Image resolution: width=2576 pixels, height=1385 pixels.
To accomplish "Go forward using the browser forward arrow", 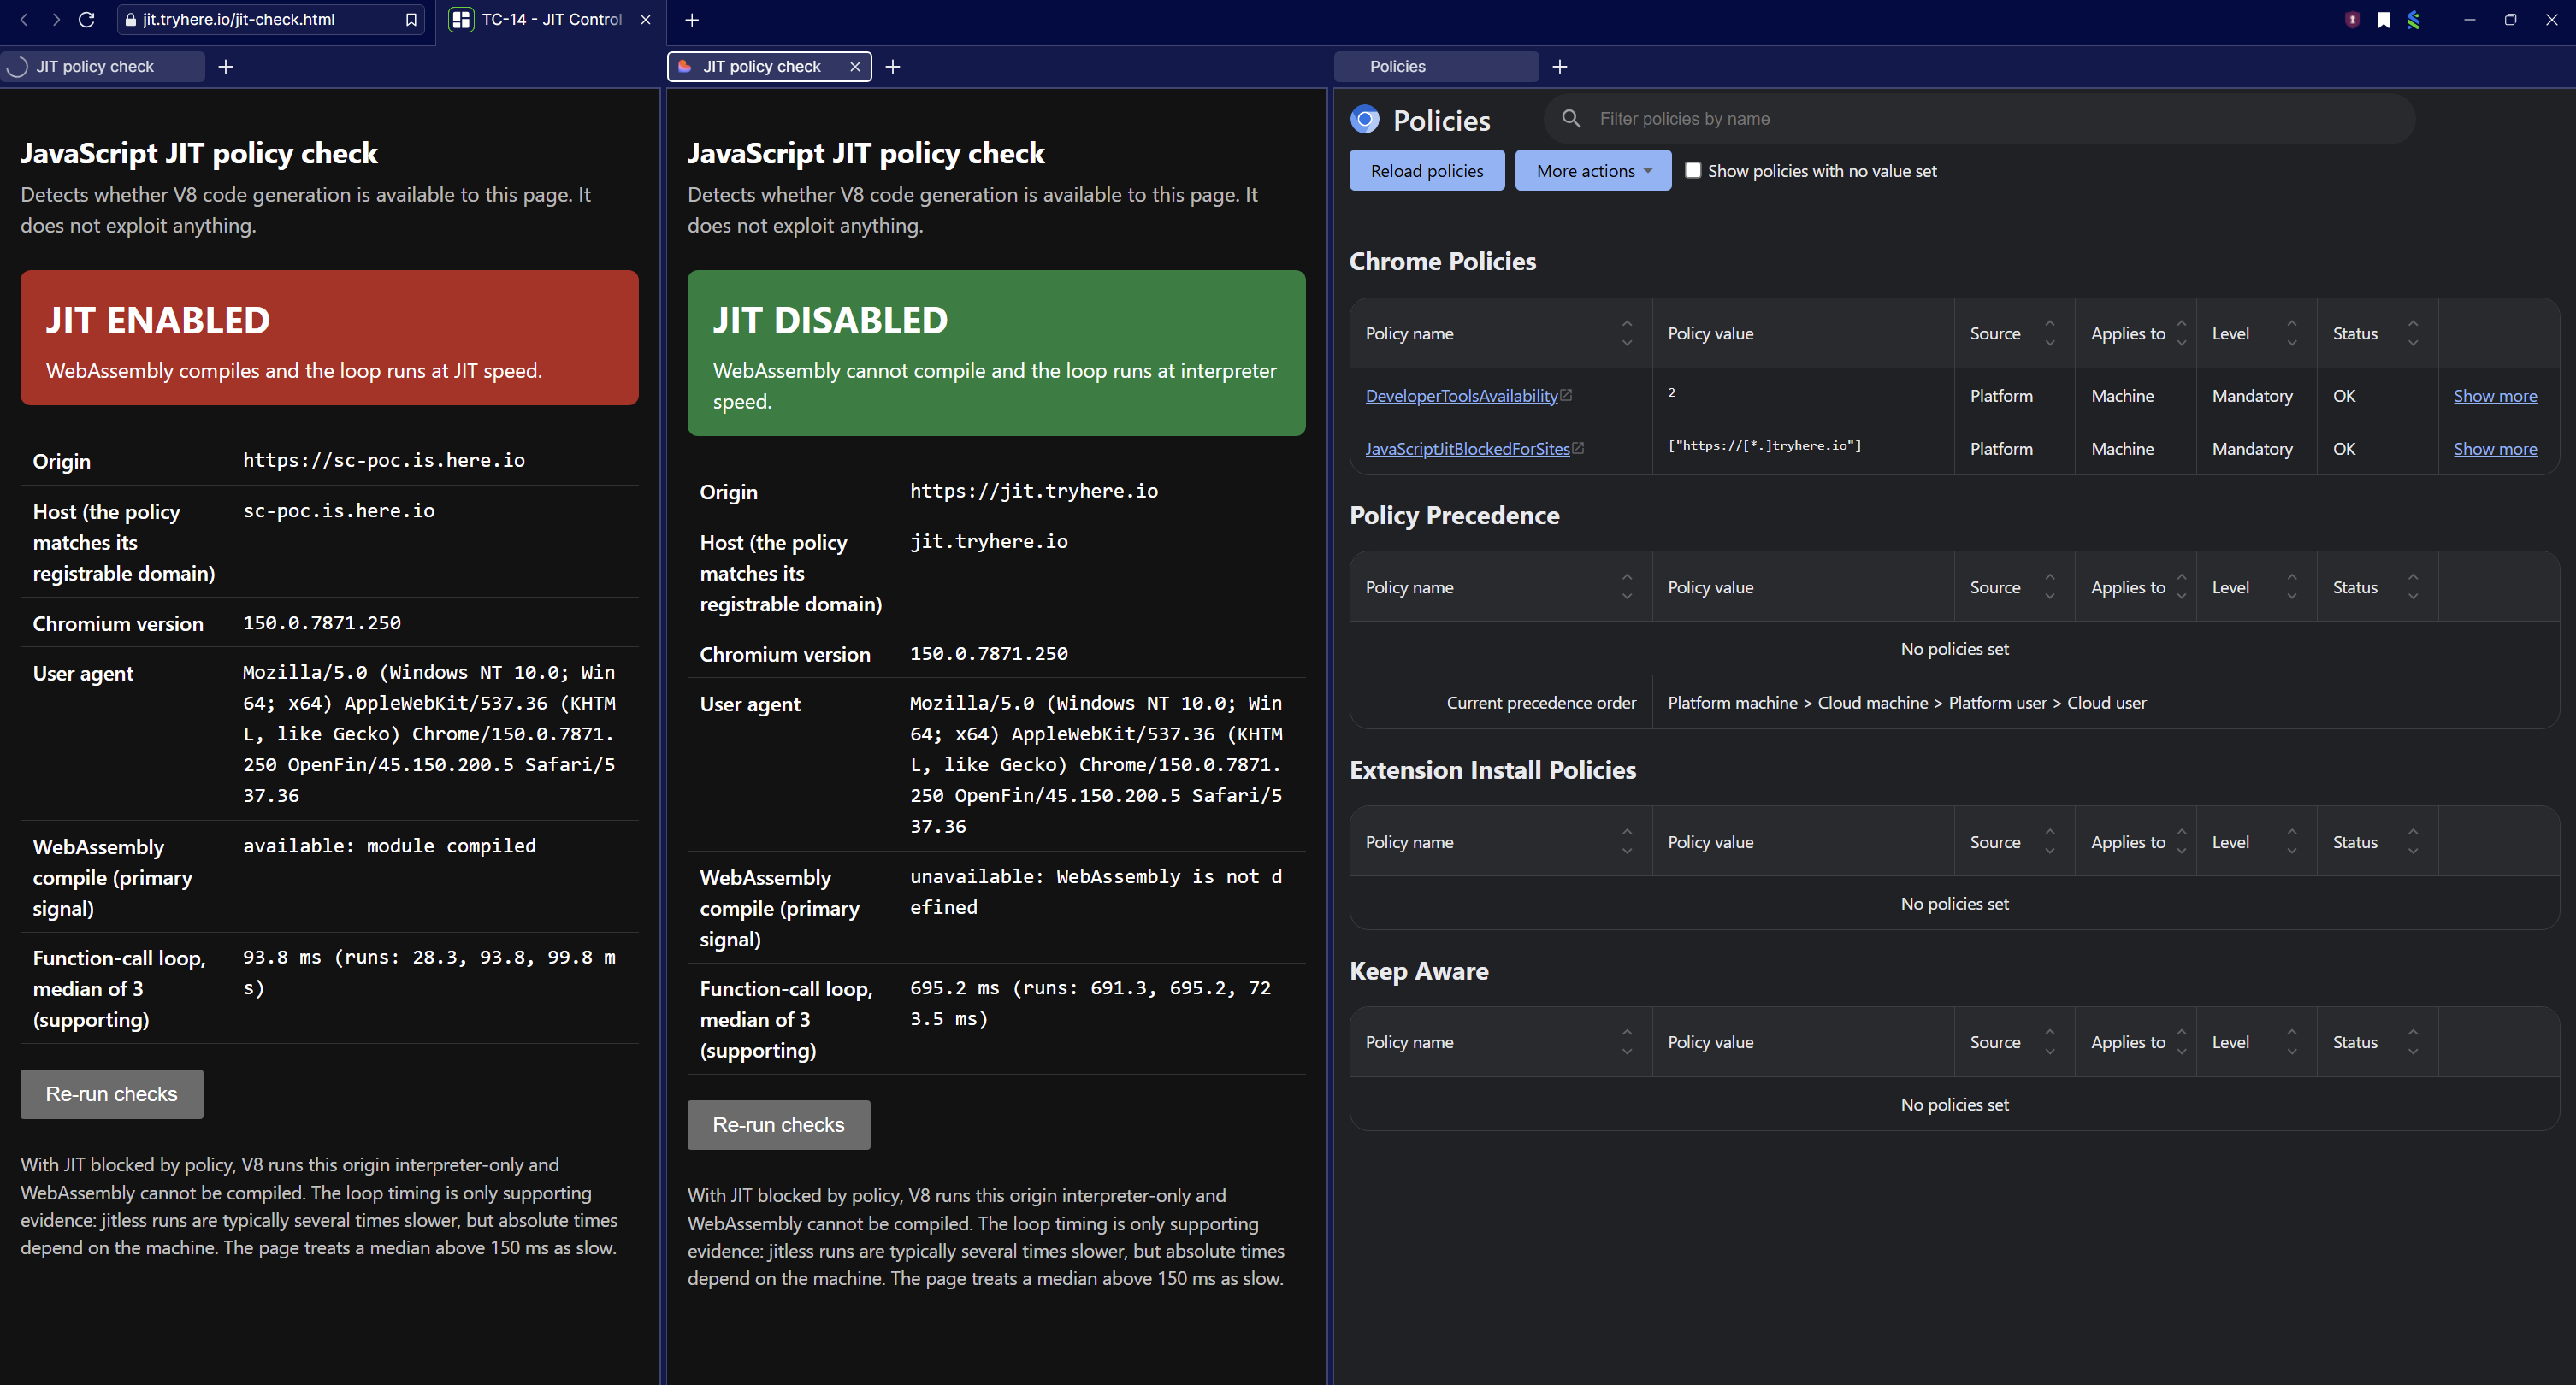I will tap(56, 19).
